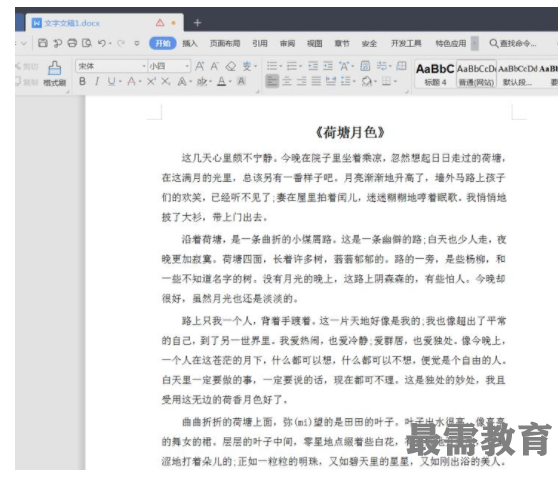Click the show/hide marks icon
This screenshot has height=479, width=558.
click(401, 66)
